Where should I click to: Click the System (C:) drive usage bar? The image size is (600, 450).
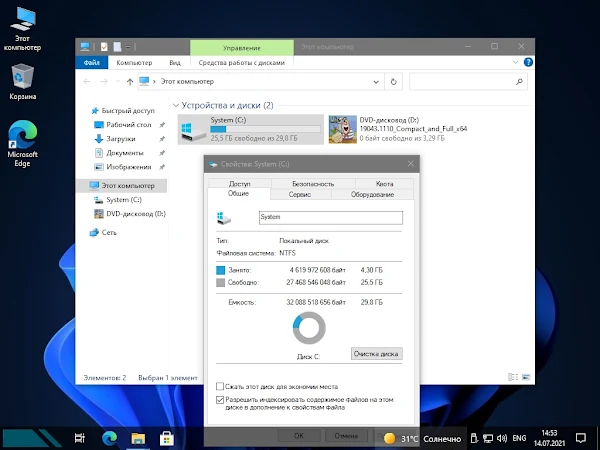click(x=266, y=129)
